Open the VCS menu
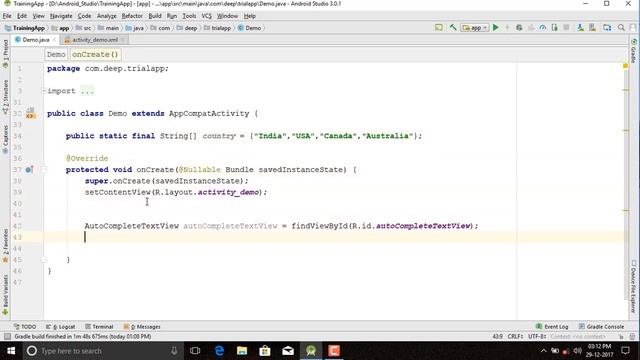This screenshot has width=640, height=360. click(207, 16)
